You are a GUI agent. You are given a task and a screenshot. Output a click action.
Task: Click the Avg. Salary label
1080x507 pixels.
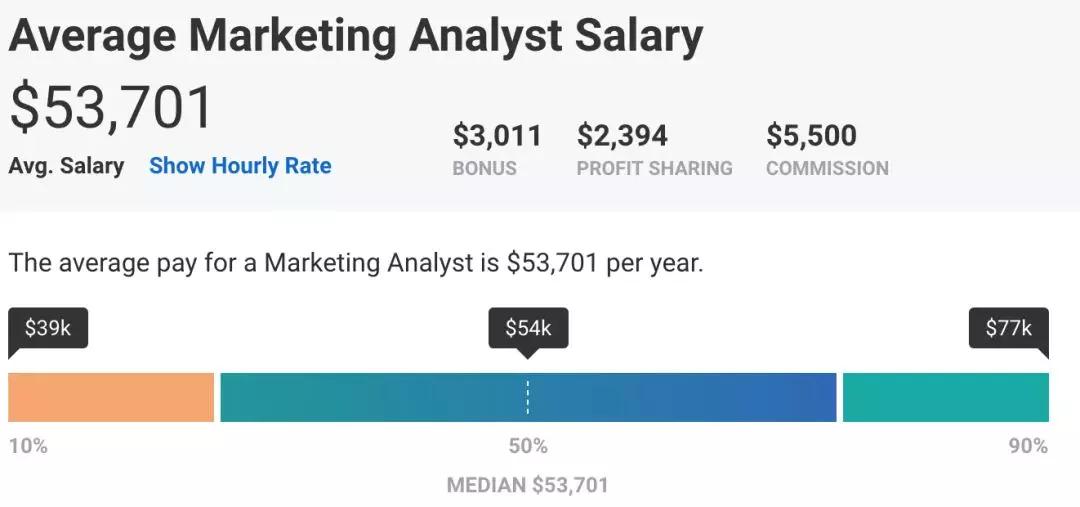pyautogui.click(x=66, y=166)
